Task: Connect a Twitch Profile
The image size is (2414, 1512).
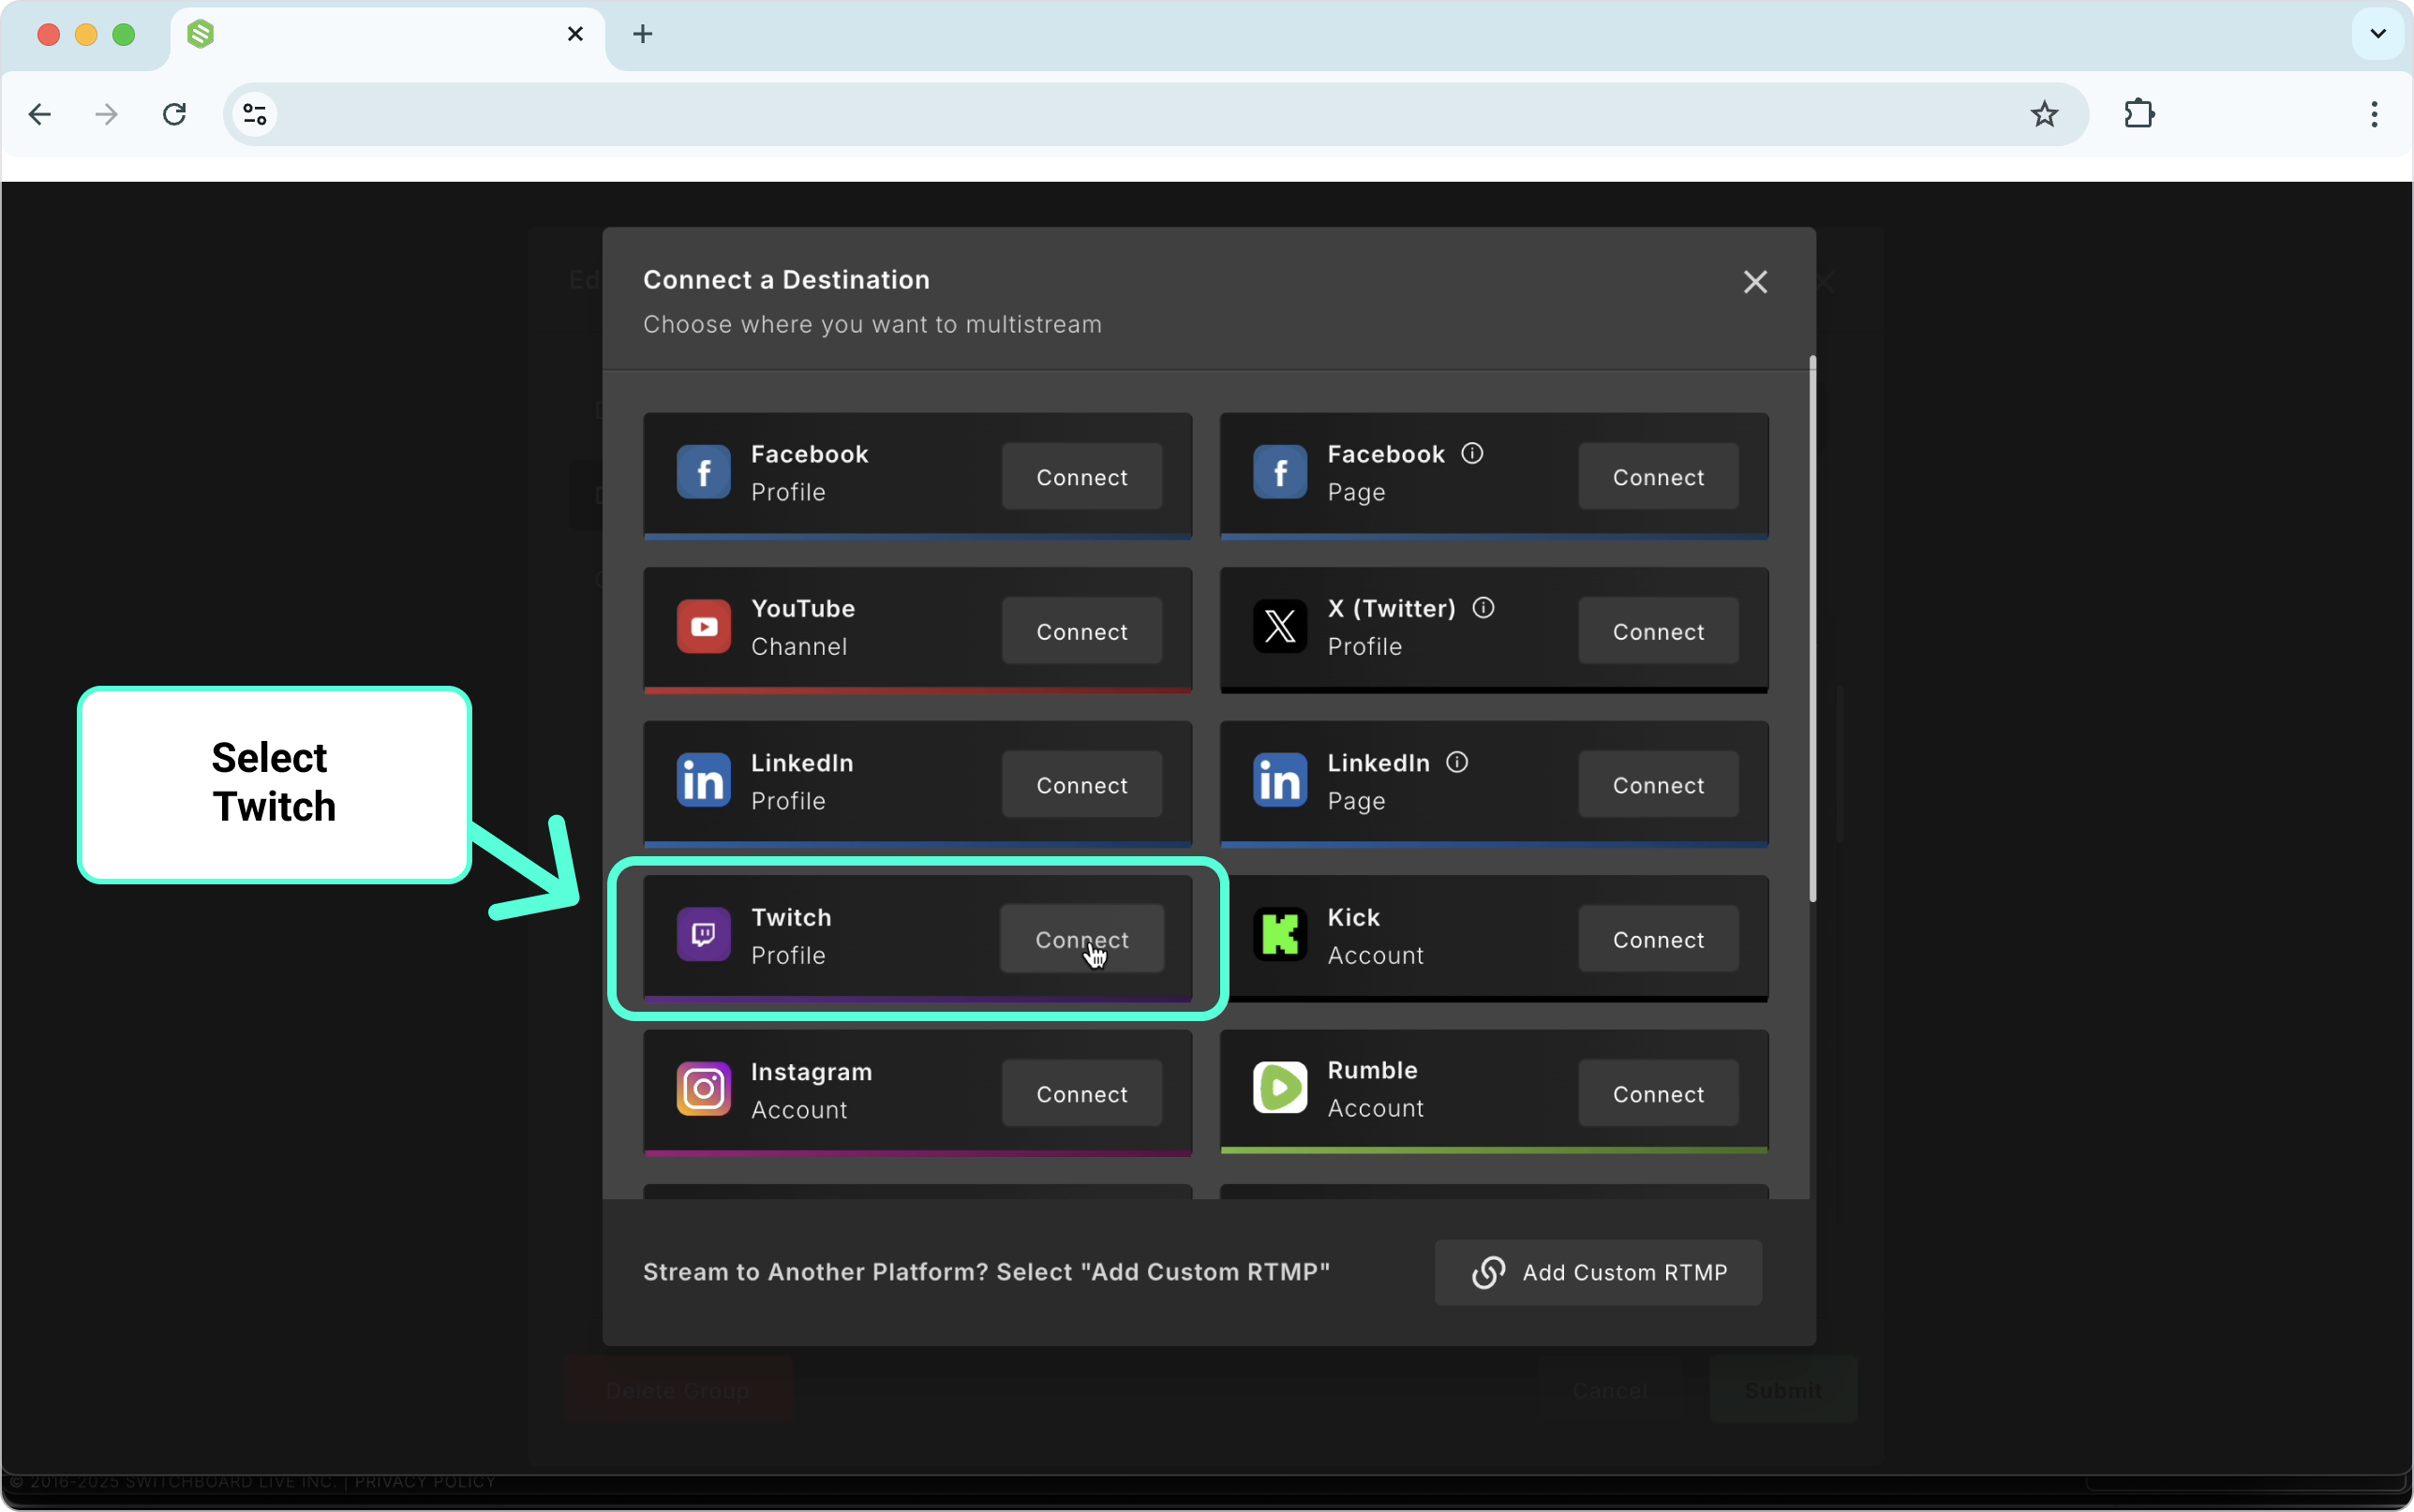Action: click(1081, 940)
